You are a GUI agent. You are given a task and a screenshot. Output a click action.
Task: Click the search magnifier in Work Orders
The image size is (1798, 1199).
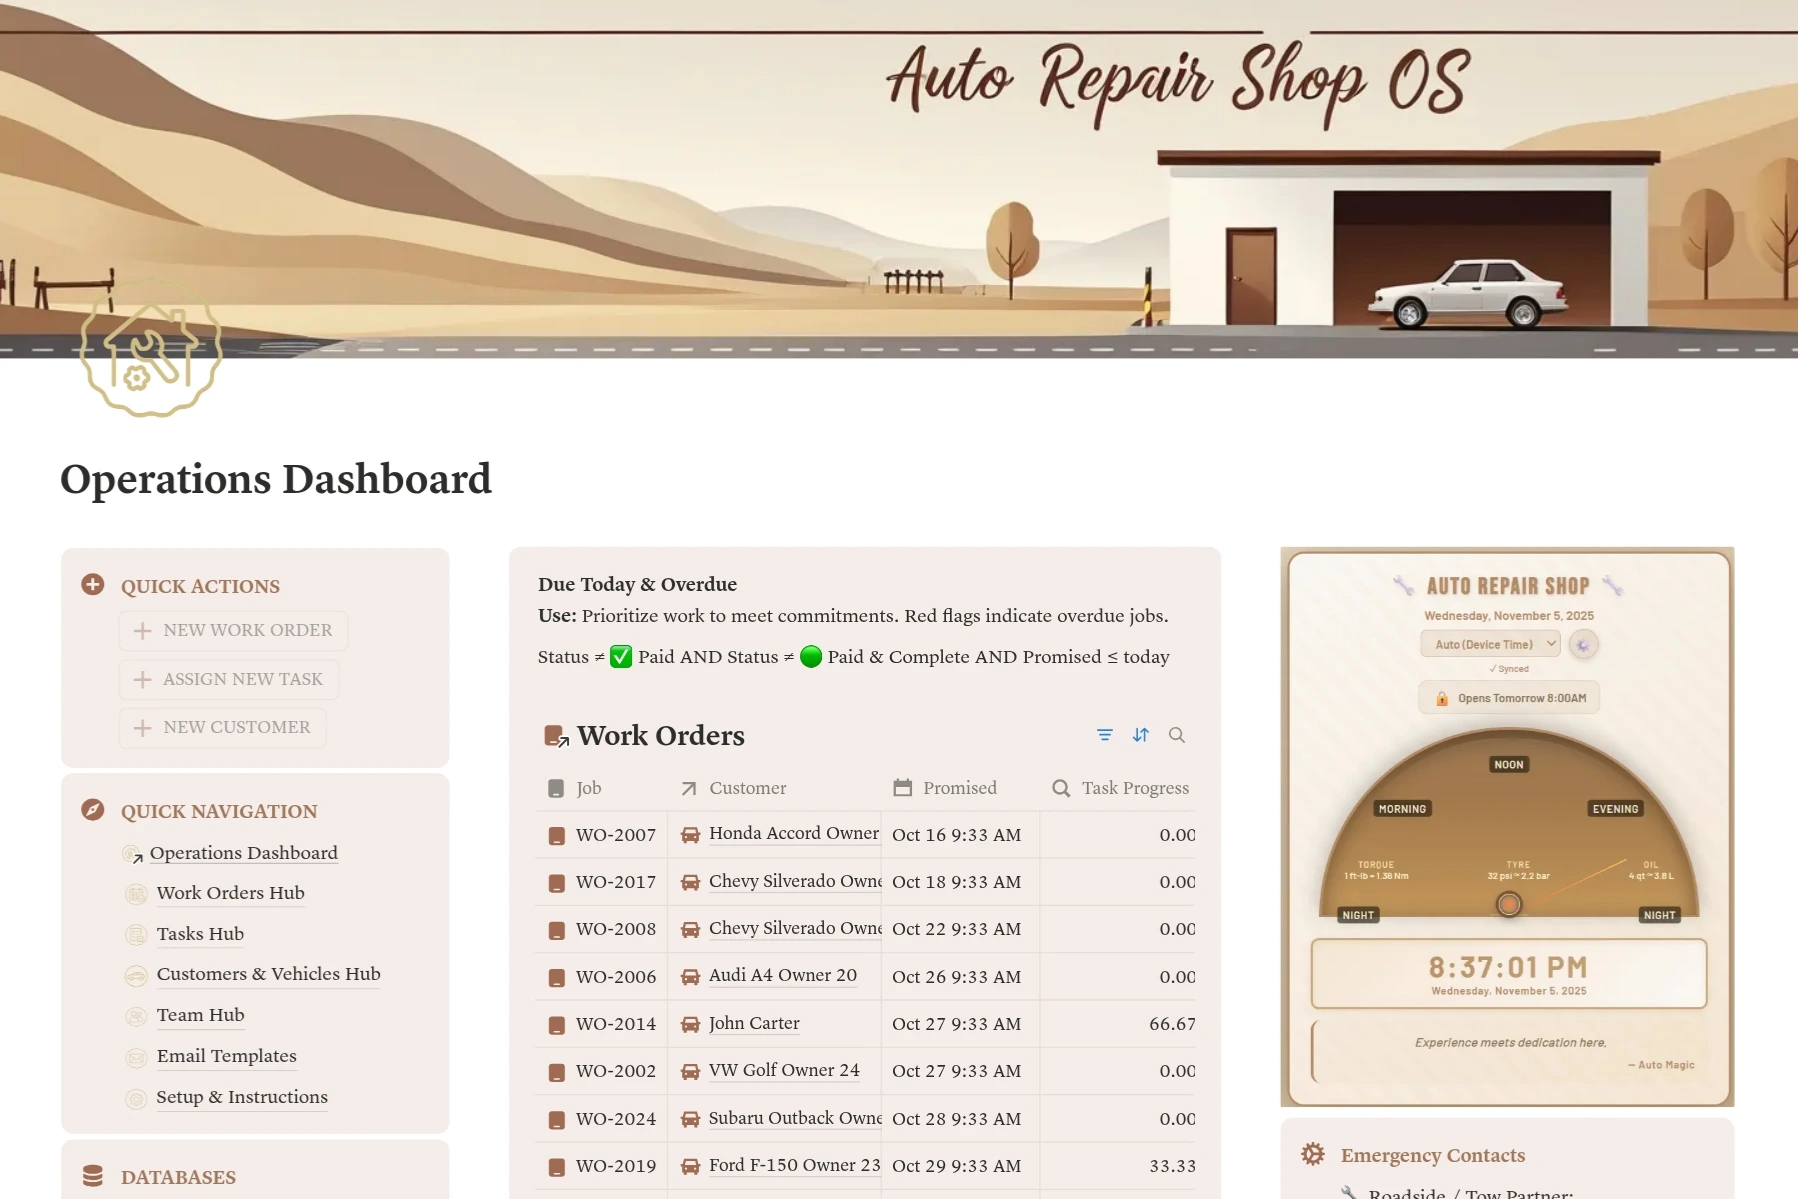pyautogui.click(x=1177, y=735)
